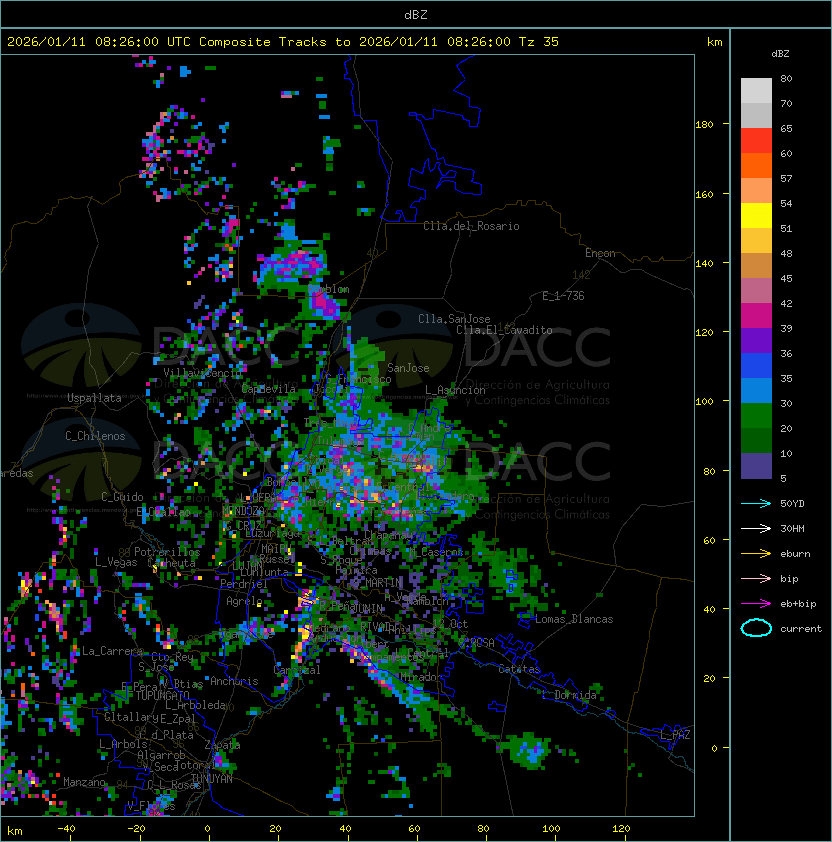Click the 'Perdriel' map label

[244, 584]
